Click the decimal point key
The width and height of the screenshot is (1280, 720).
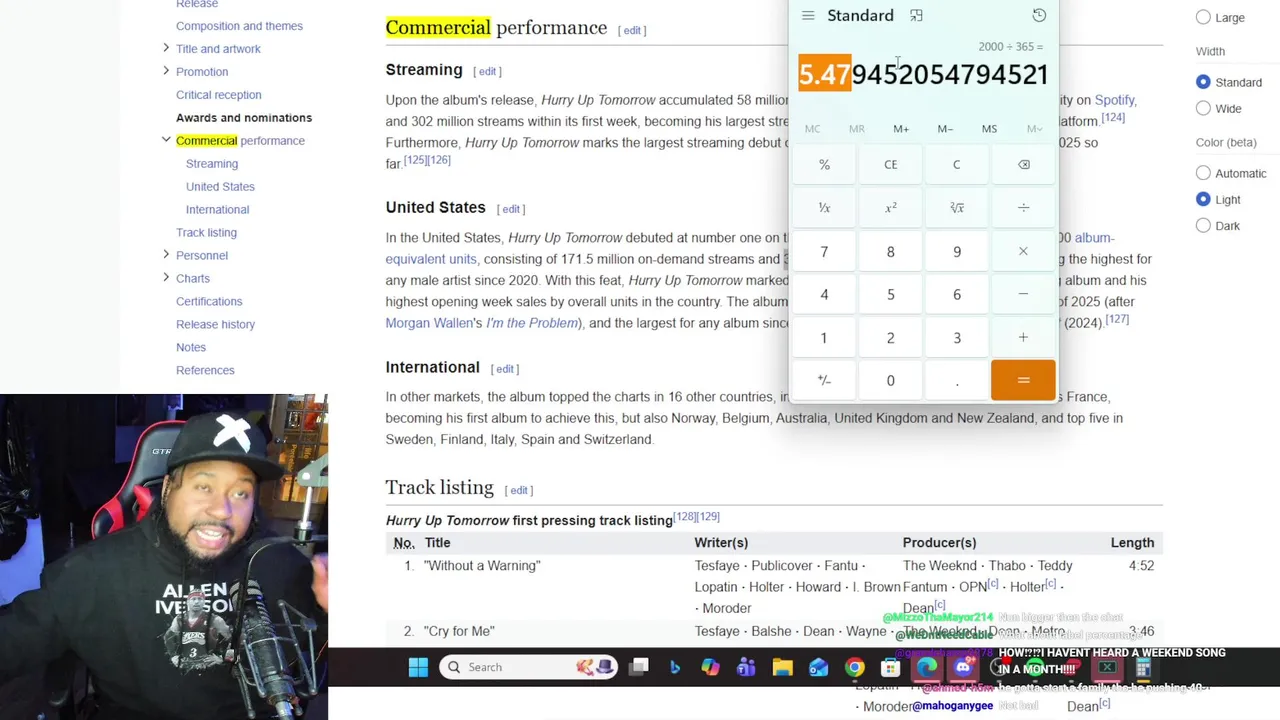click(x=957, y=380)
